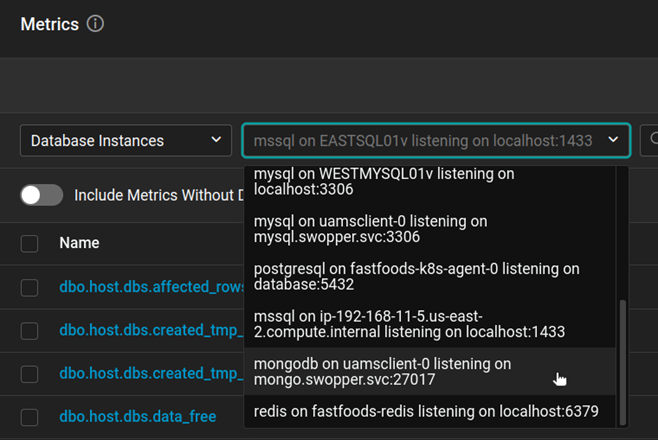Open dbo.host.dbs.affected_rows metric link
The image size is (658, 440).
coord(152,287)
